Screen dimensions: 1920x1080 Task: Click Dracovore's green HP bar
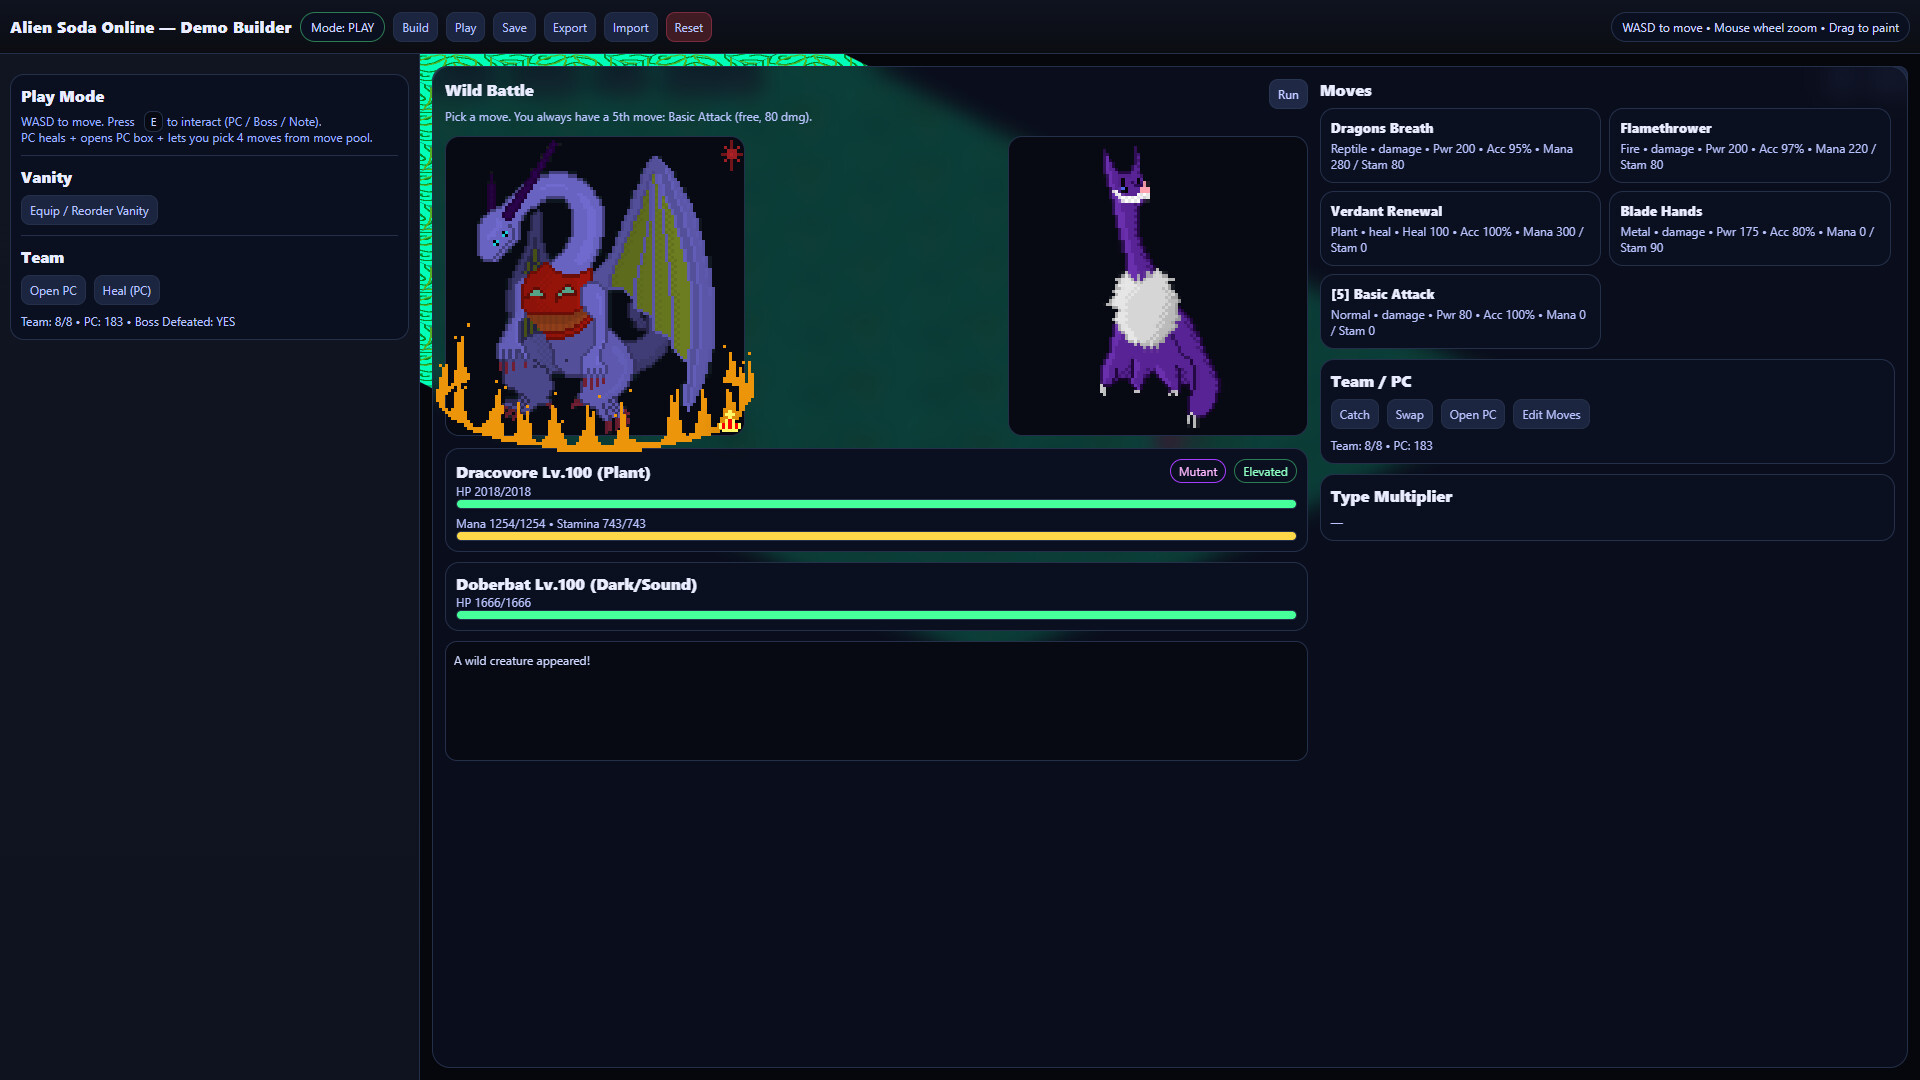tap(876, 504)
